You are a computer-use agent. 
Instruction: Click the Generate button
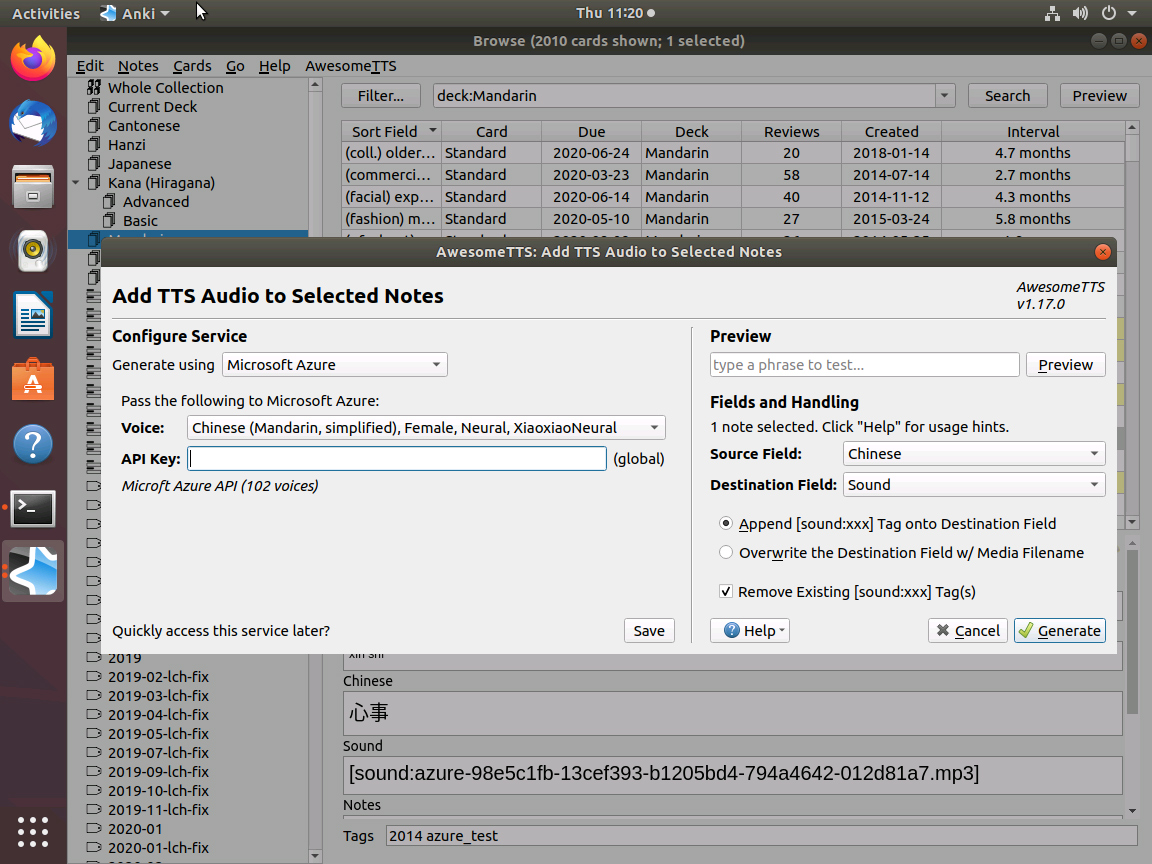1059,630
